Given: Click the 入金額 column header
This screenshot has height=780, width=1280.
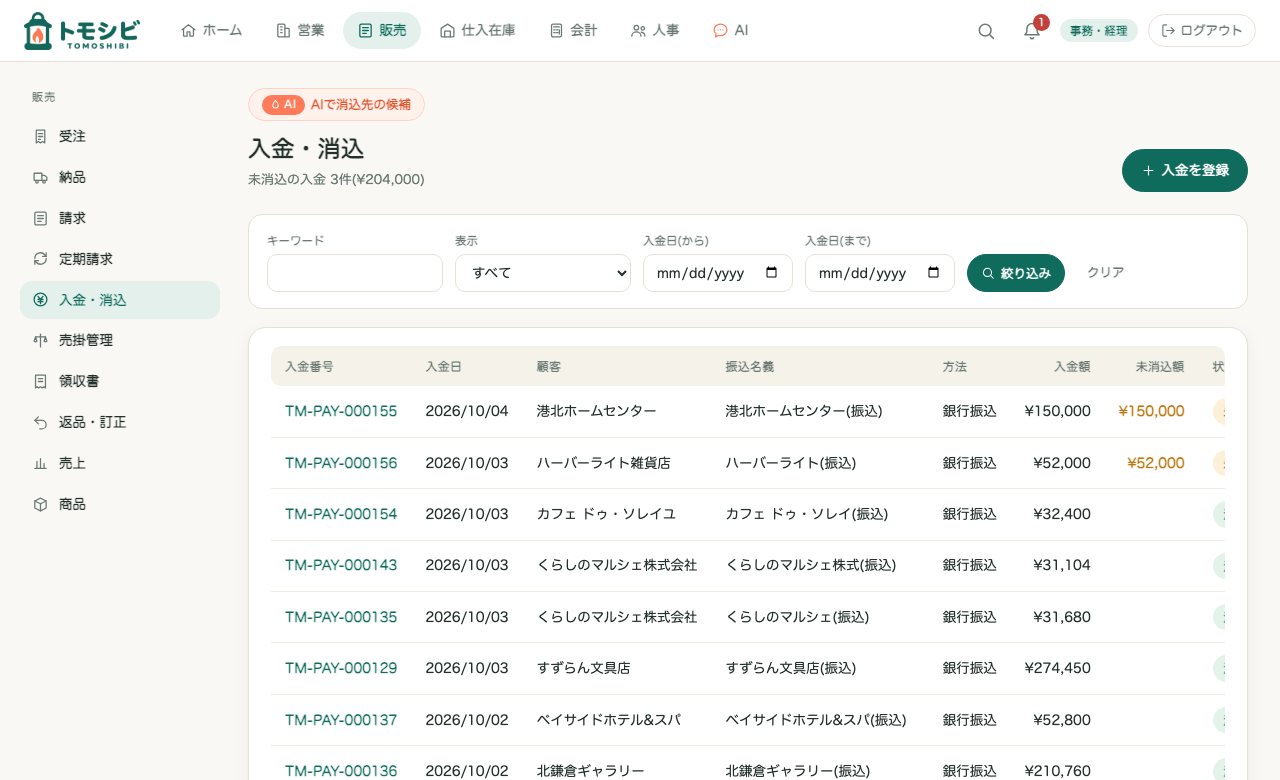Looking at the screenshot, I should [1072, 367].
